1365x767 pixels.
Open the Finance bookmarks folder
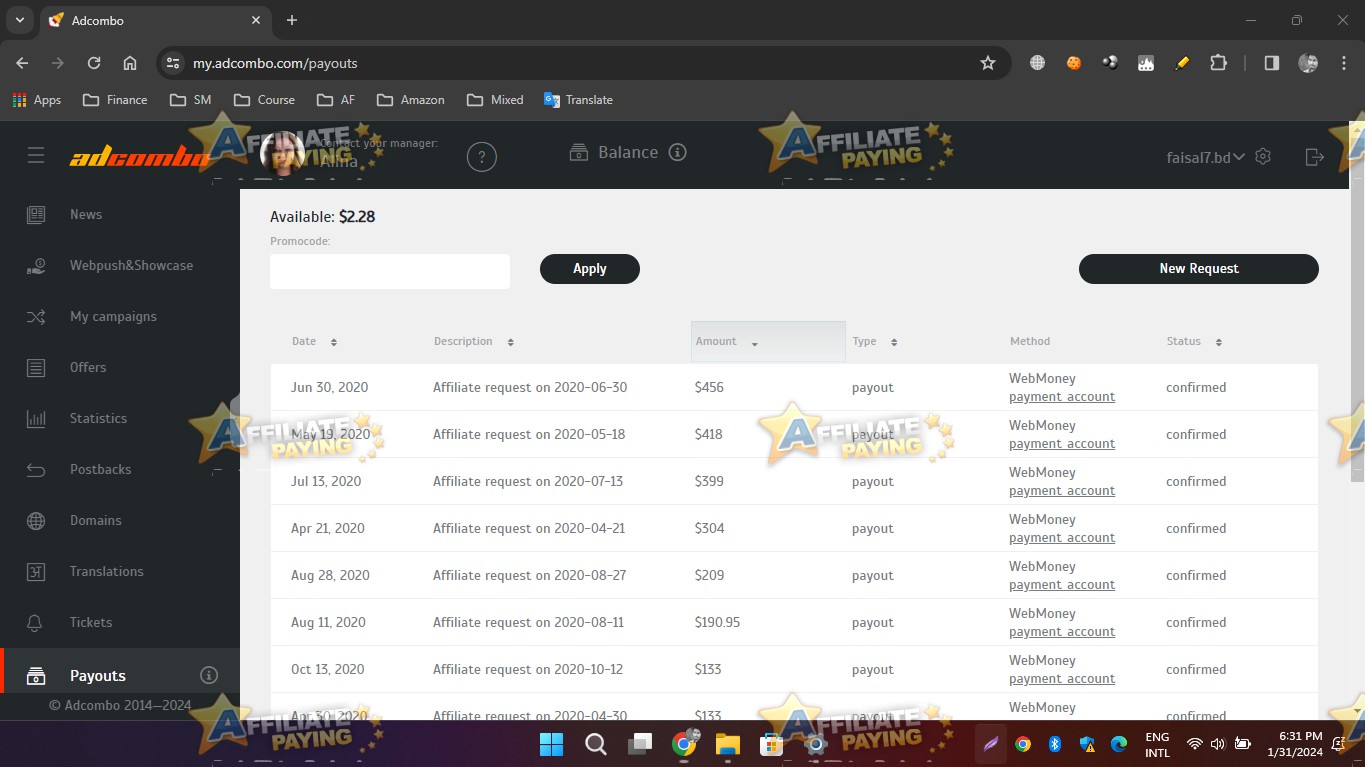pos(115,100)
